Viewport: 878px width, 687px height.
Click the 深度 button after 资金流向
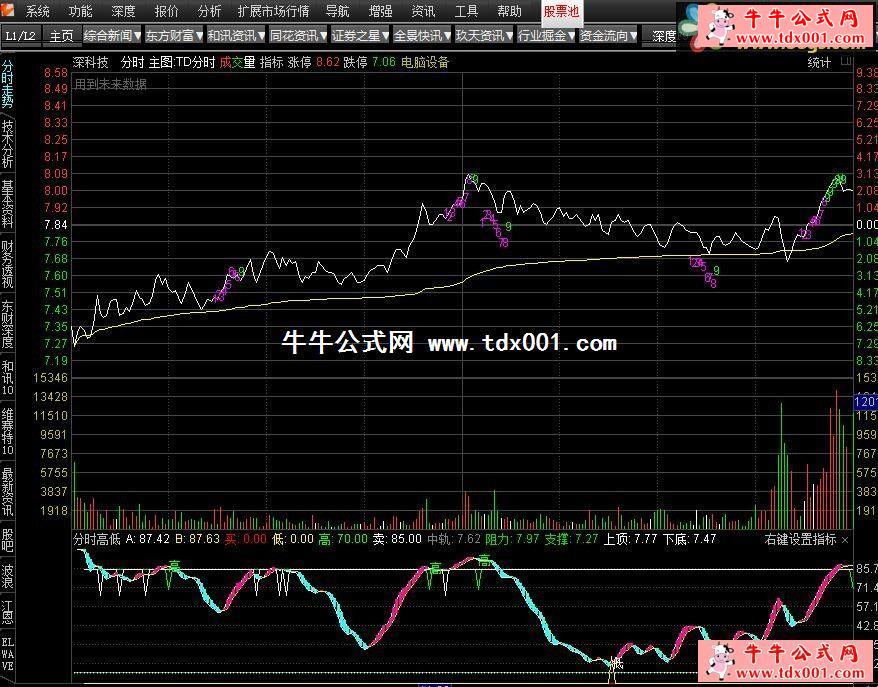[663, 36]
